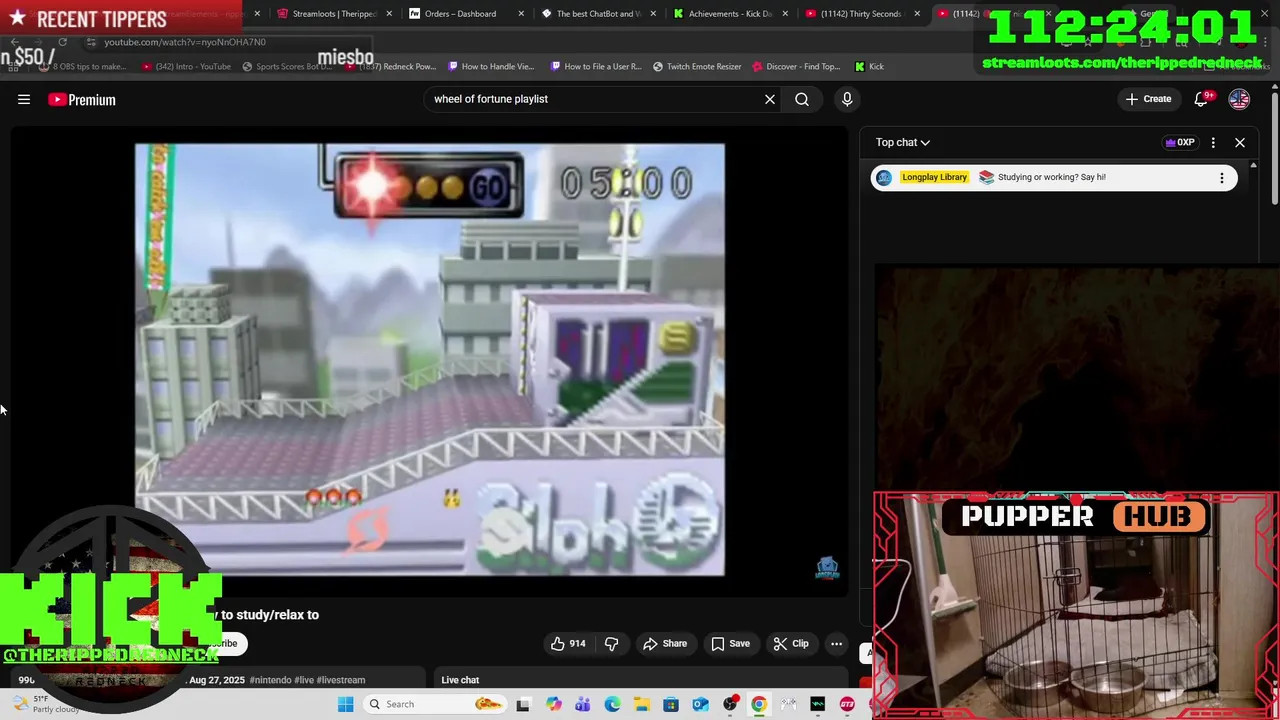Open the How to Handle Vie... bookmark
1280x720 pixels.
tap(491, 66)
